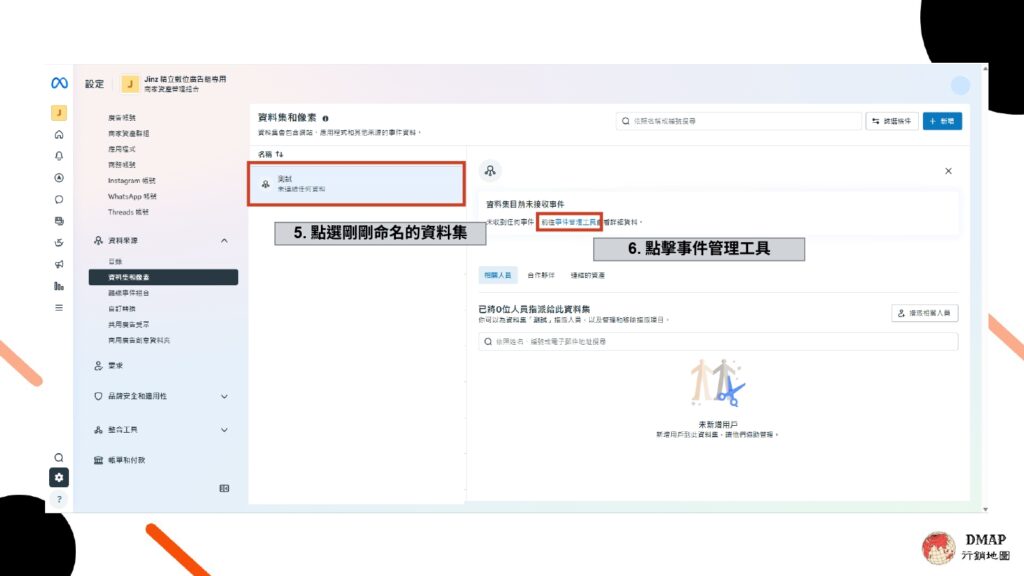This screenshot has width=1024, height=576.
Task: Open ads megaphone icon
Action: 59,264
